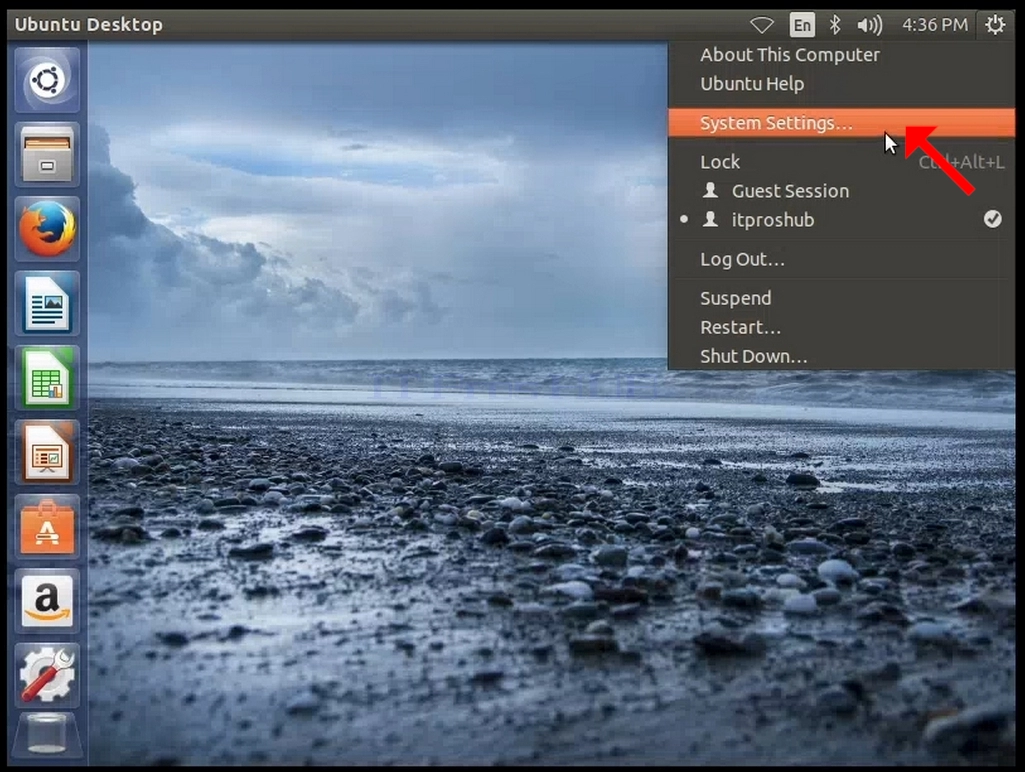Expand the En keyboard language indicator
The width and height of the screenshot is (1025, 772).
click(x=802, y=25)
